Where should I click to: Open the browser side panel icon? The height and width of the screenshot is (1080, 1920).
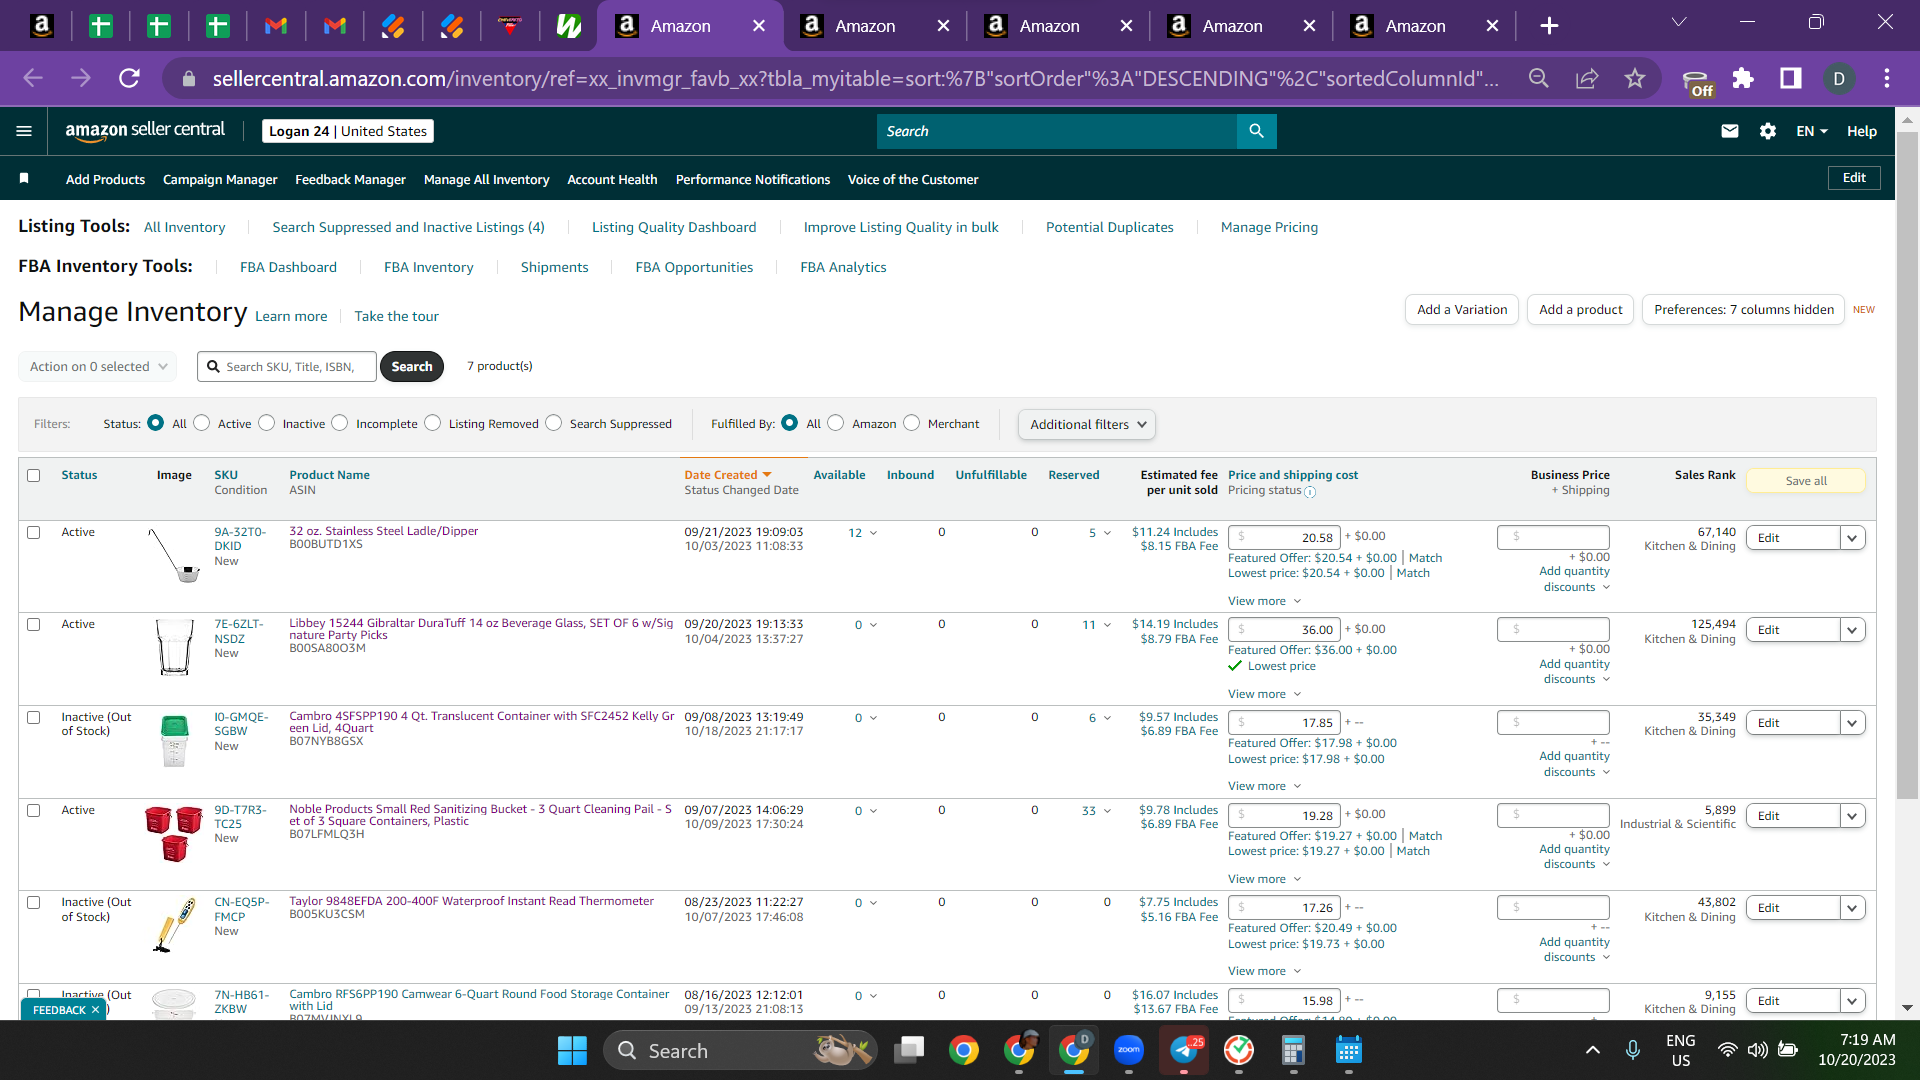tap(1791, 78)
